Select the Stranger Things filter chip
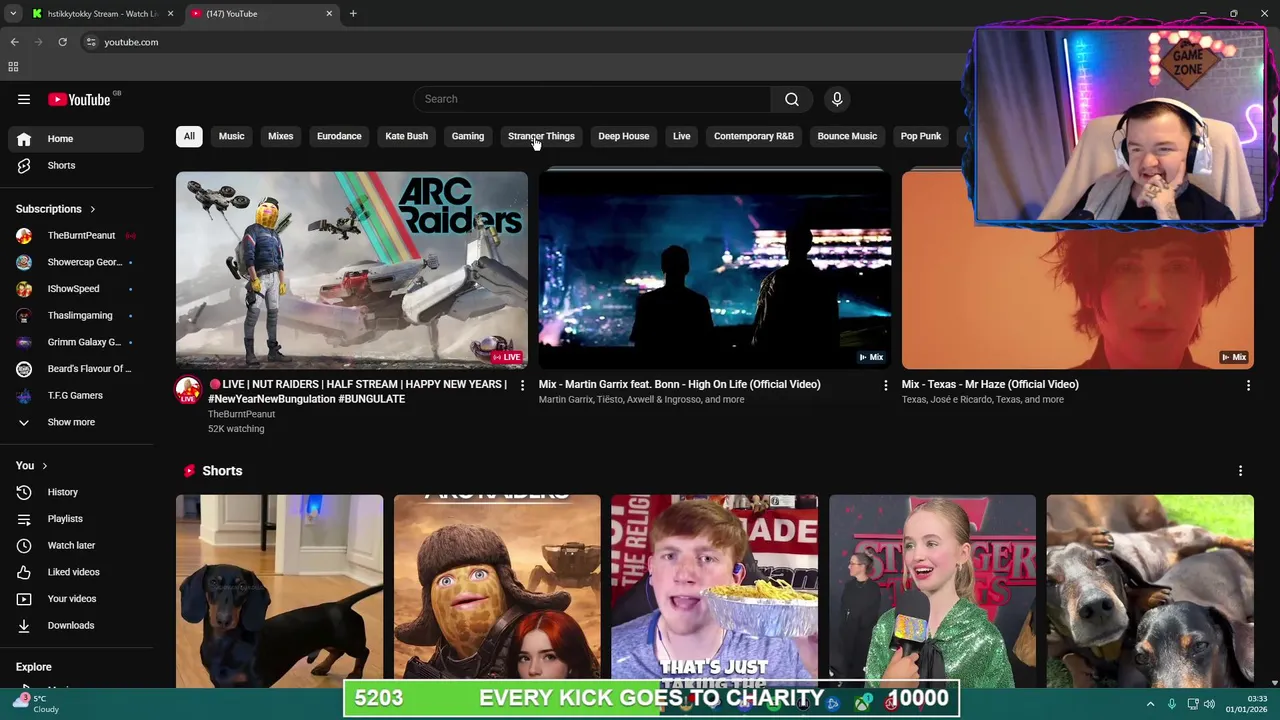The width and height of the screenshot is (1280, 720). click(541, 136)
